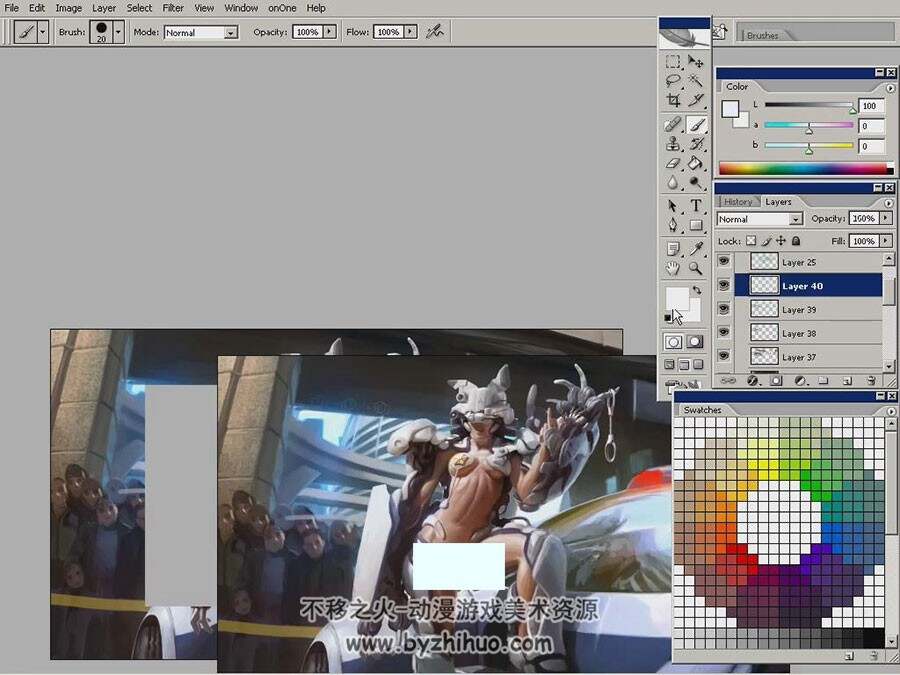Toggle lock image pixels
The height and width of the screenshot is (675, 900).
[766, 241]
